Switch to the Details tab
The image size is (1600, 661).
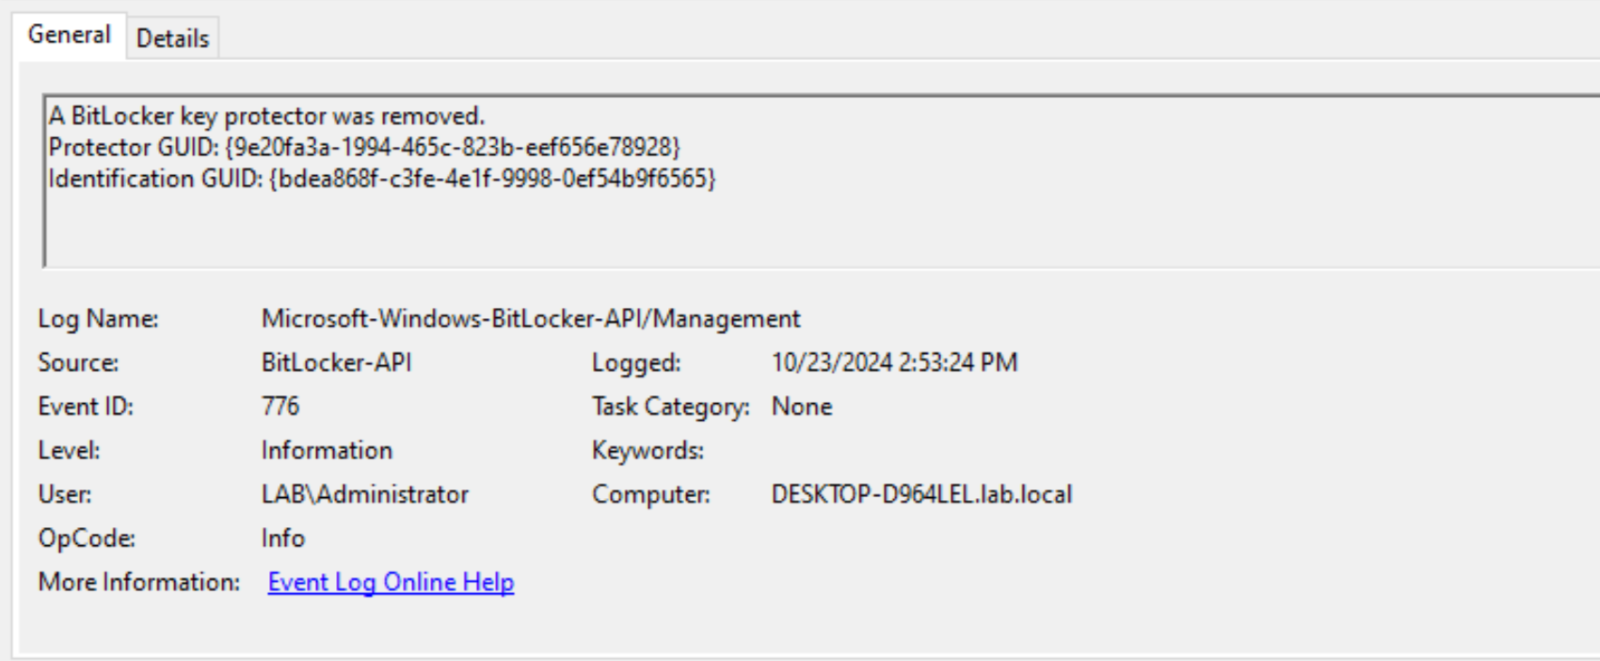[x=172, y=38]
